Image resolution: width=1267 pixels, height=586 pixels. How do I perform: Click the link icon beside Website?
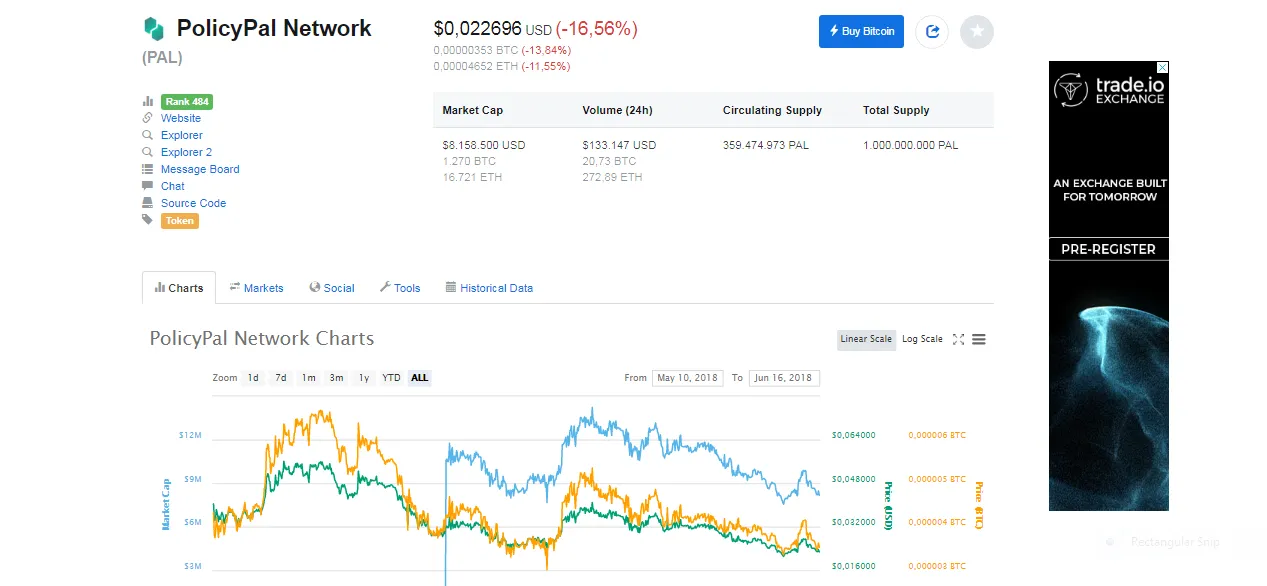pos(148,118)
